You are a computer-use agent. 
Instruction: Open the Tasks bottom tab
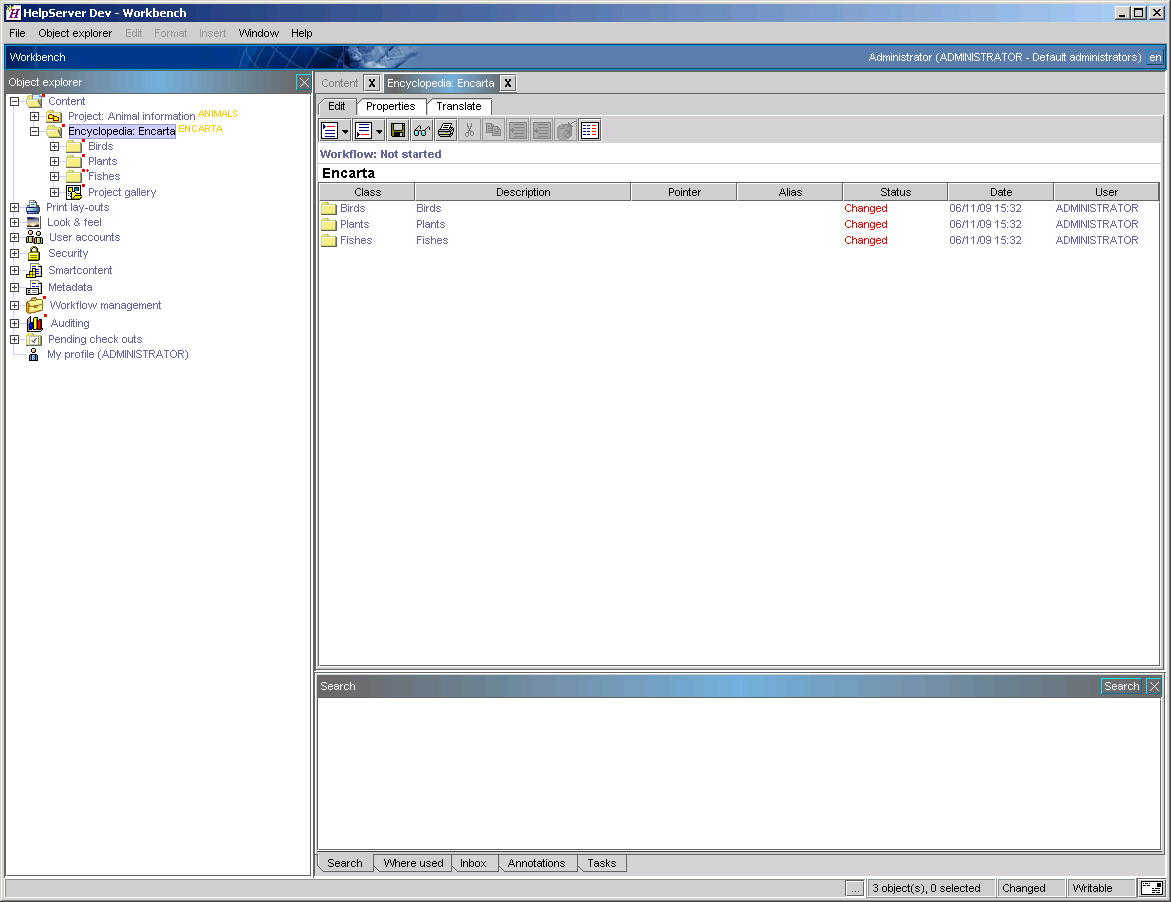pos(601,863)
